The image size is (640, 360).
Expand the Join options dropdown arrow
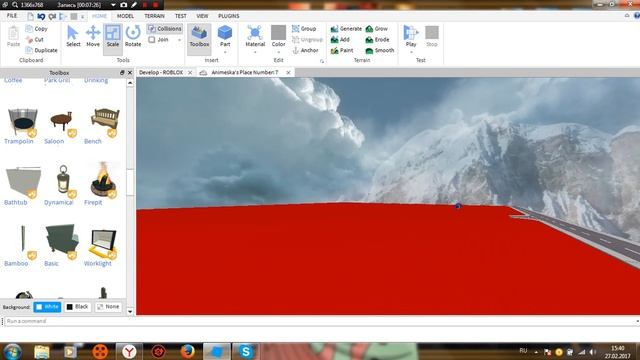coord(179,40)
